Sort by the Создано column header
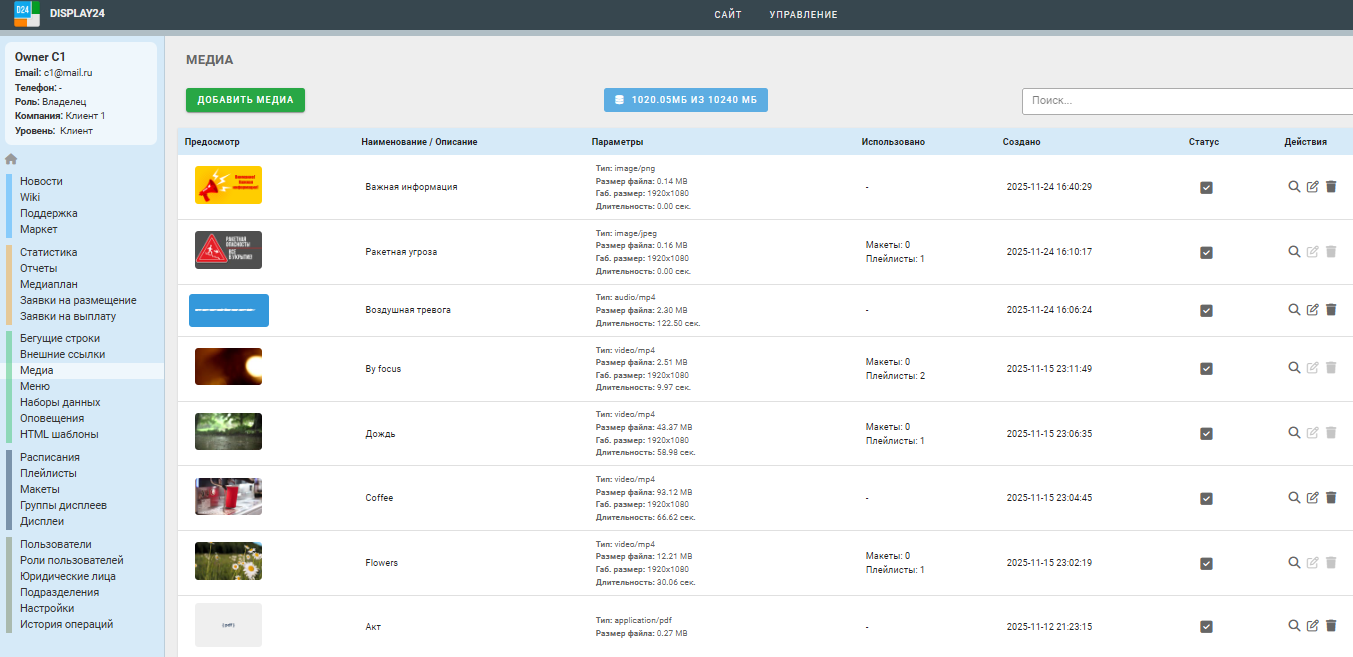1353x657 pixels. coord(1021,142)
